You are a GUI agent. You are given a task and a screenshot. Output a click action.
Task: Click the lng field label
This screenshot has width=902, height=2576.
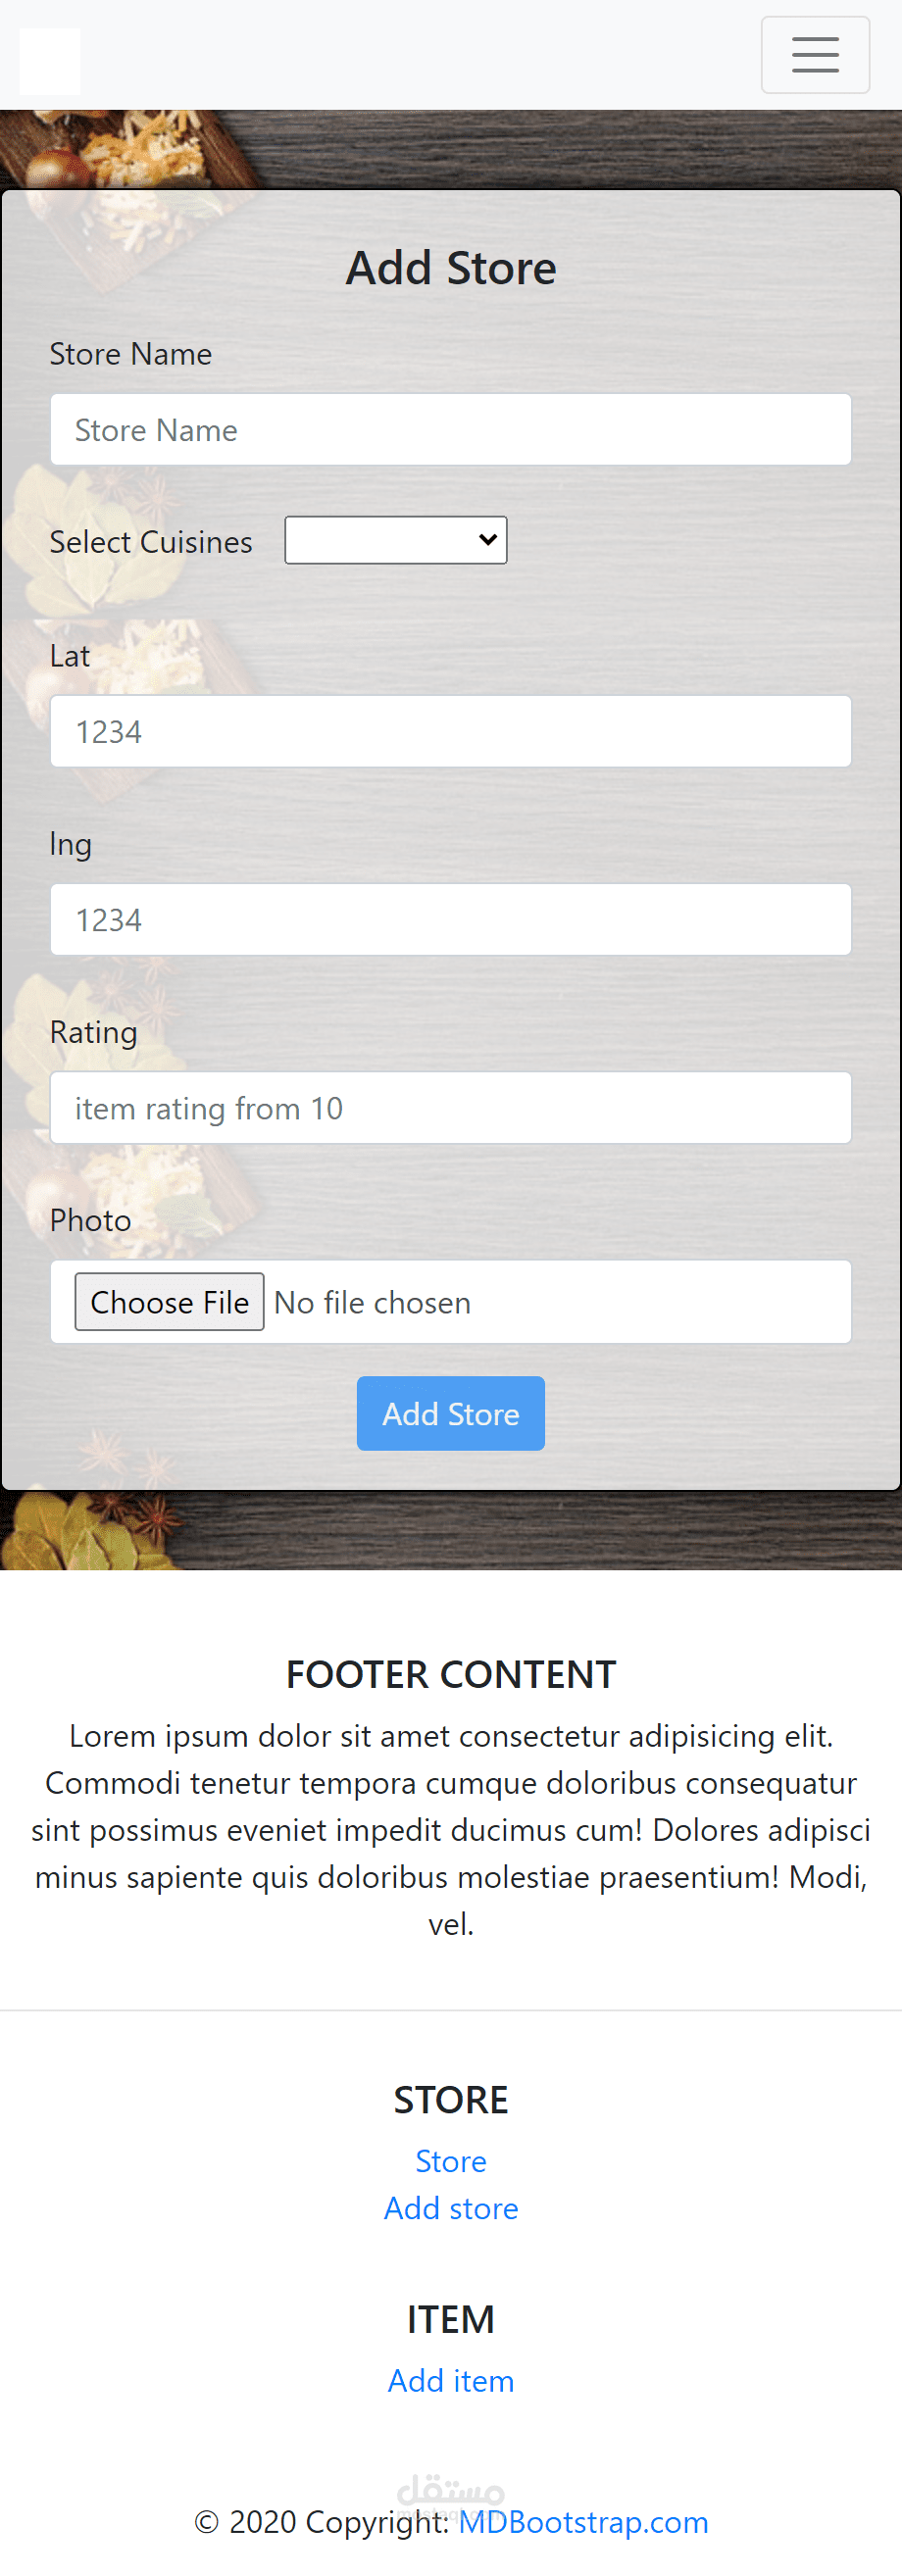pos(71,845)
